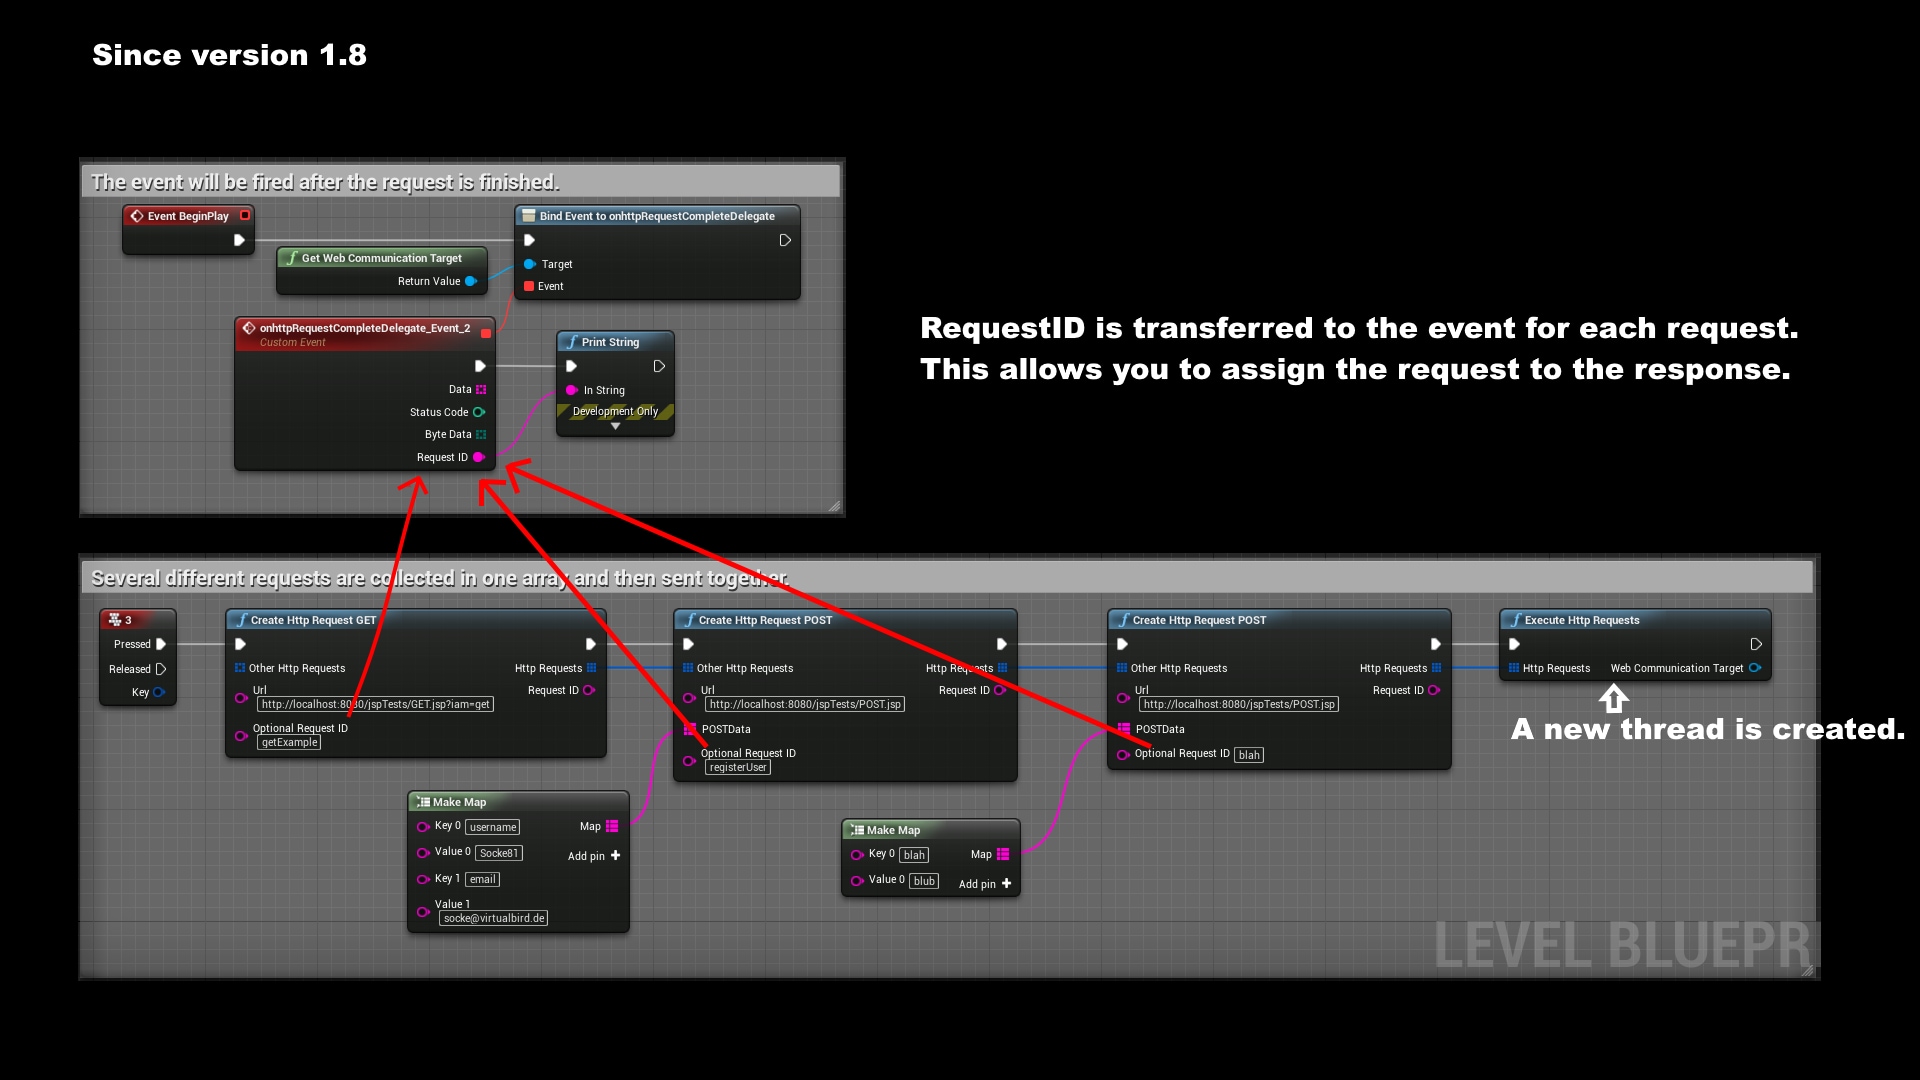1920x1080 pixels.
Task: Click the Event BeginPlay execution output pin
Action: pyautogui.click(x=239, y=240)
